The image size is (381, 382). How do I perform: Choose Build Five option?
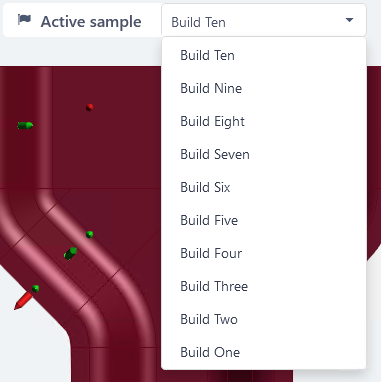(263, 220)
